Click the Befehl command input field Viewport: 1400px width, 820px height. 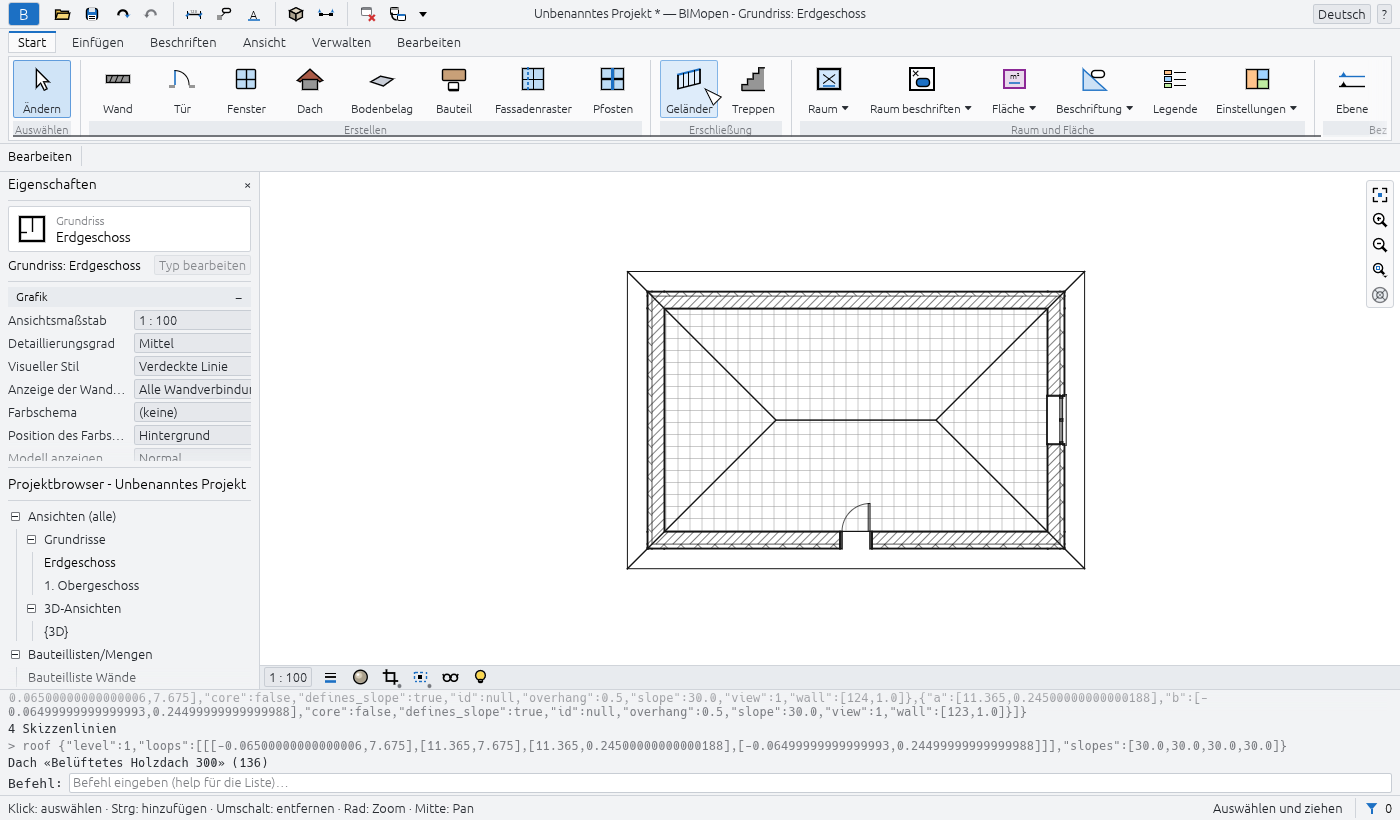pyautogui.click(x=729, y=782)
